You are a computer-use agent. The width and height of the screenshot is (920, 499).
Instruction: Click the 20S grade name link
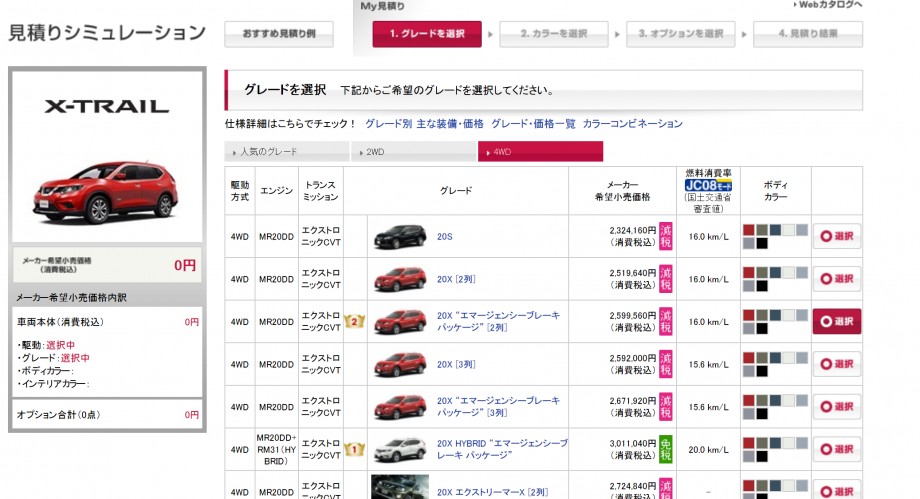click(x=445, y=237)
